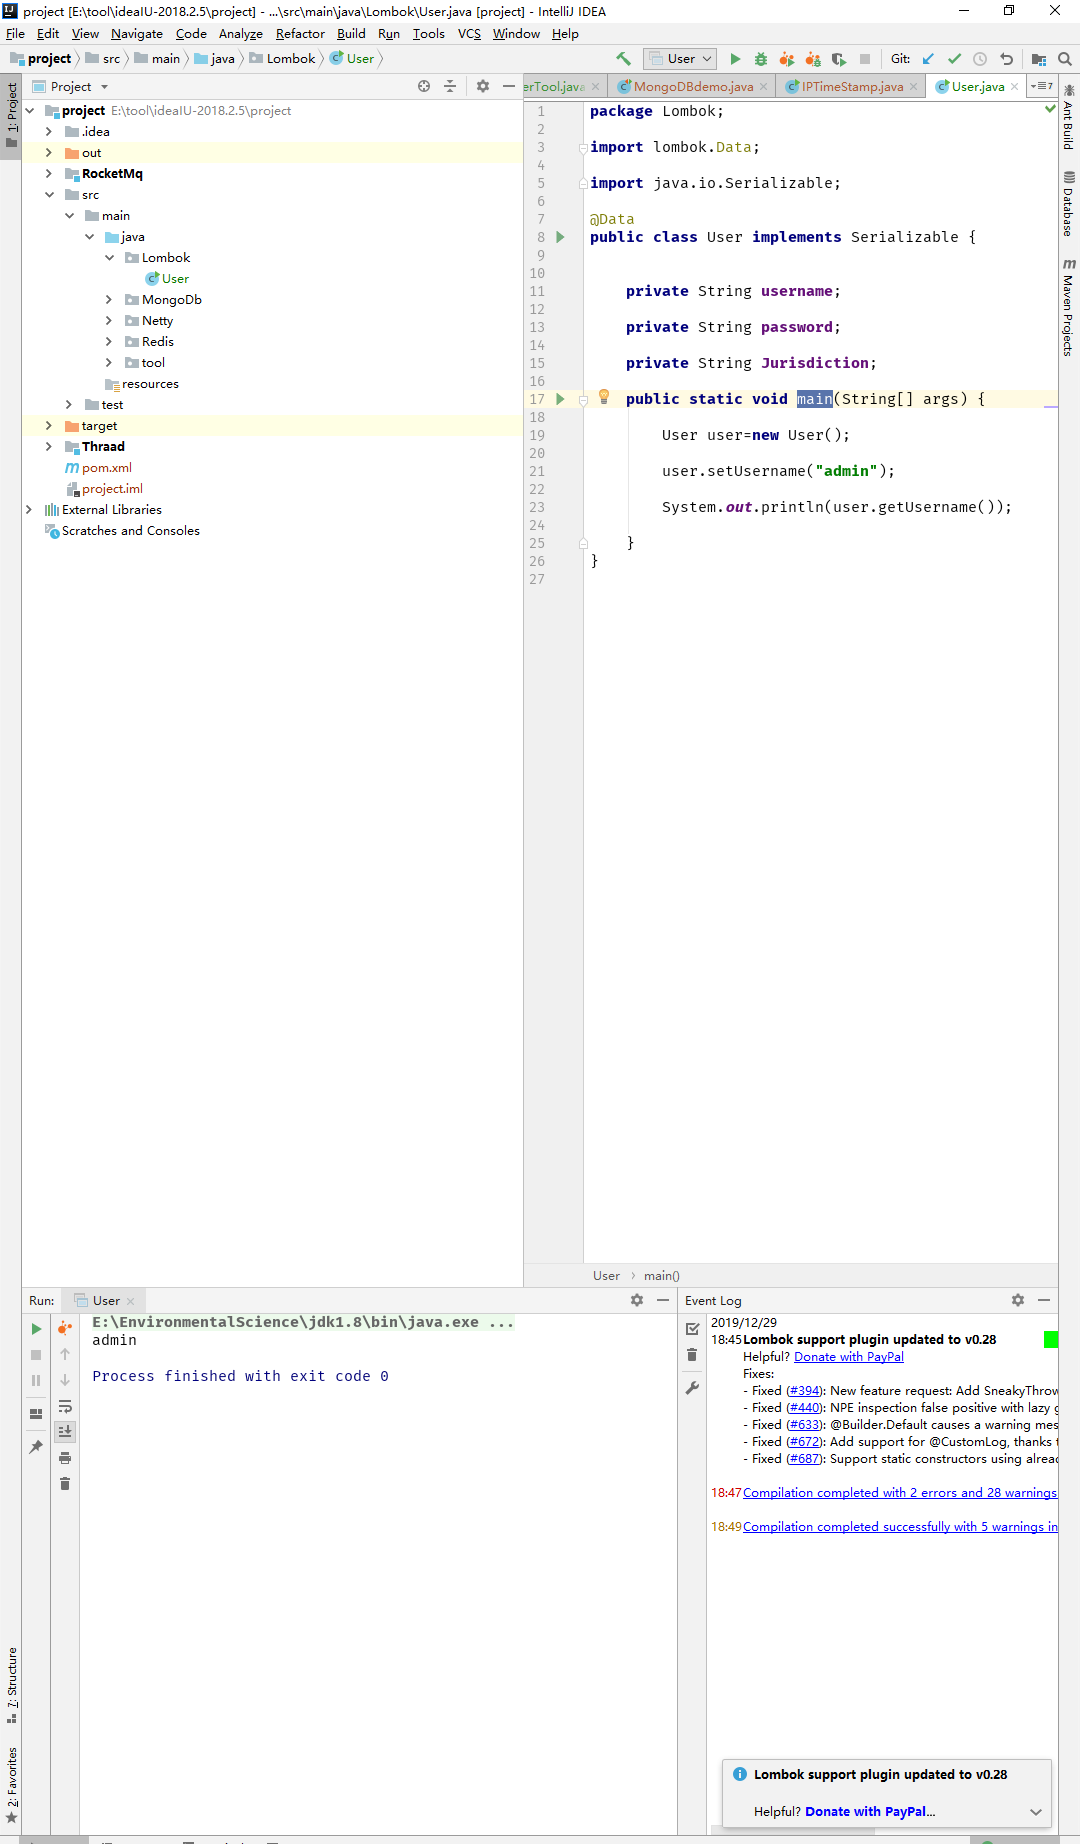Switch to MongoDBdemo.java tab
This screenshot has width=1080, height=1844.
pyautogui.click(x=693, y=87)
